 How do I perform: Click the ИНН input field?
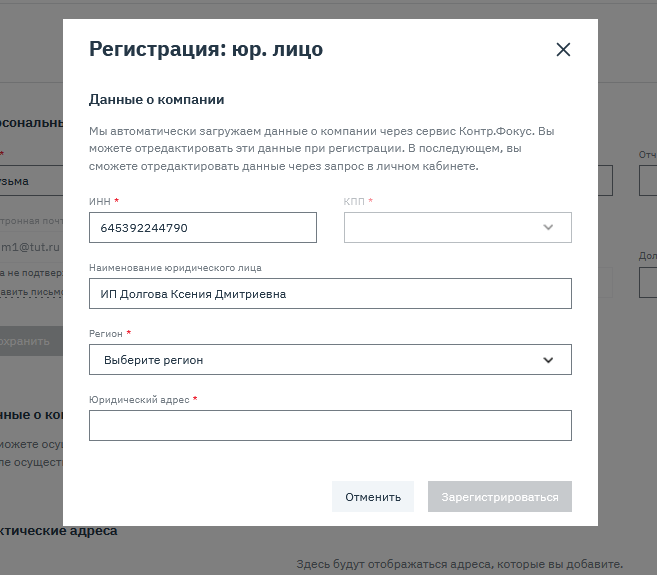tap(203, 228)
